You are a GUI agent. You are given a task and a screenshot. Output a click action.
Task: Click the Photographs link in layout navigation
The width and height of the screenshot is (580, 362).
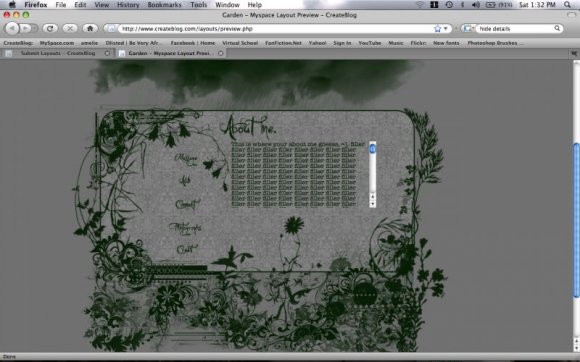[185, 227]
